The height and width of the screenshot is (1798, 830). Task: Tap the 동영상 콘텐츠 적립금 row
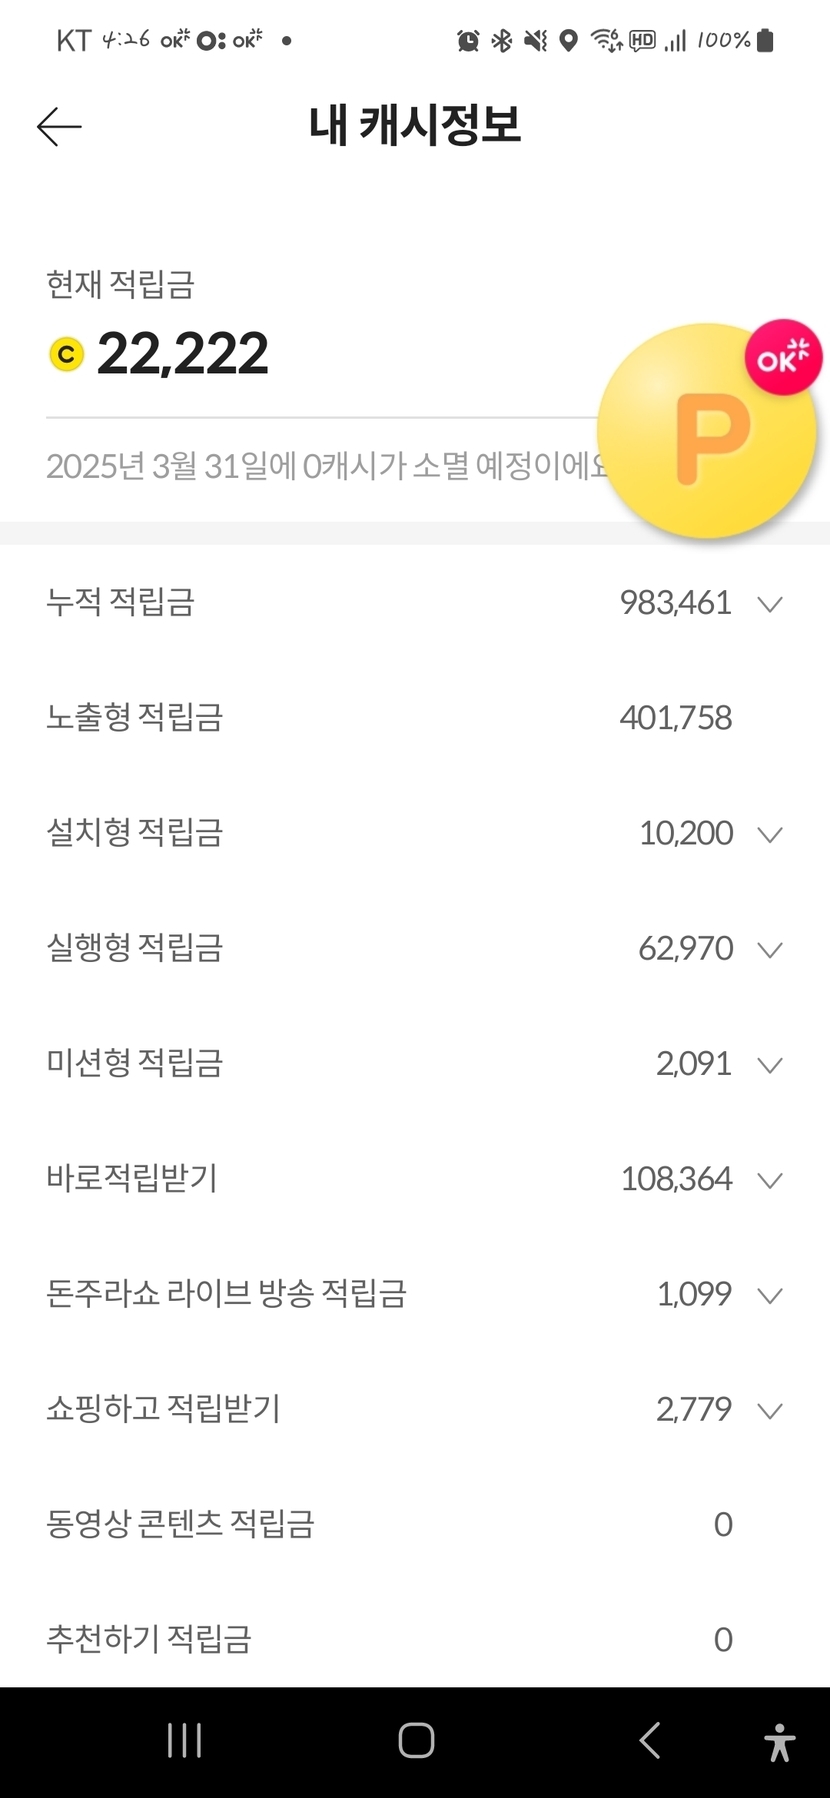[x=181, y=1524]
